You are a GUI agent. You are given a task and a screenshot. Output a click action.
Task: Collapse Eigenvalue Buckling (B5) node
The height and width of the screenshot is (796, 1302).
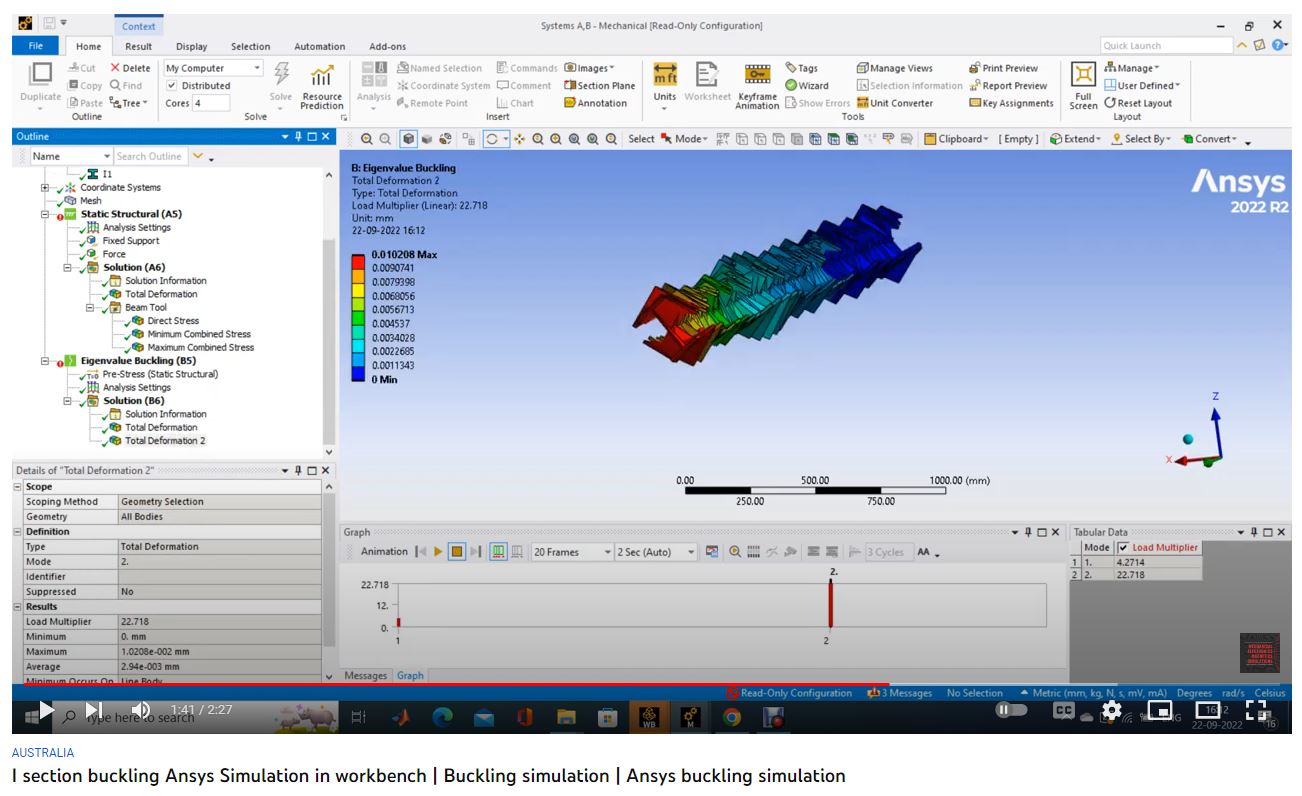click(46, 361)
